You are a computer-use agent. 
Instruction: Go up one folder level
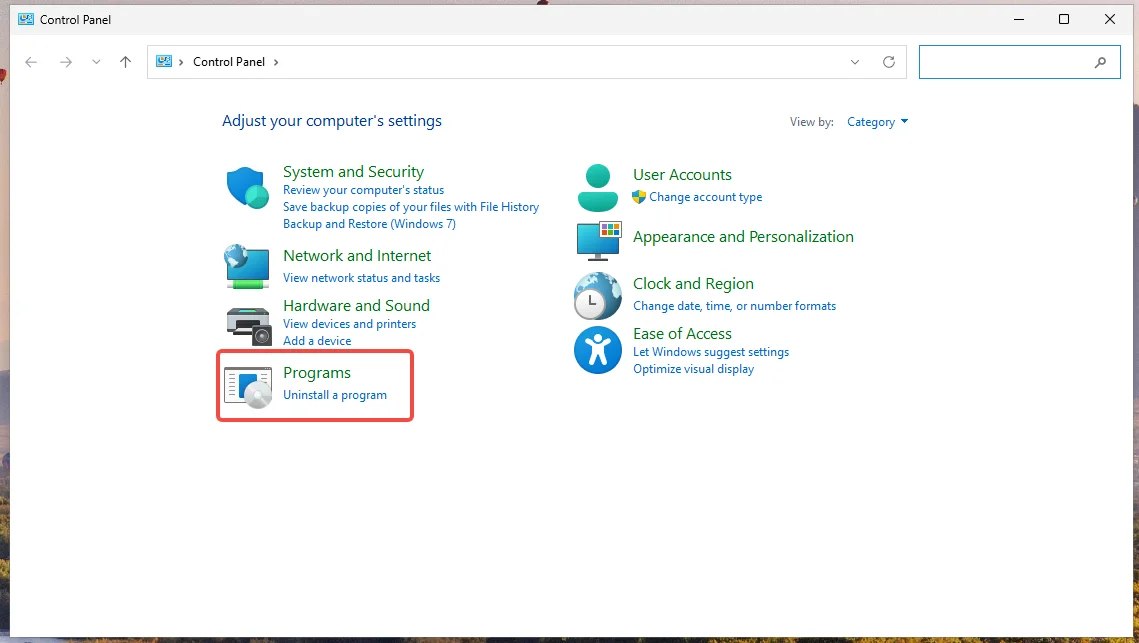coord(125,62)
